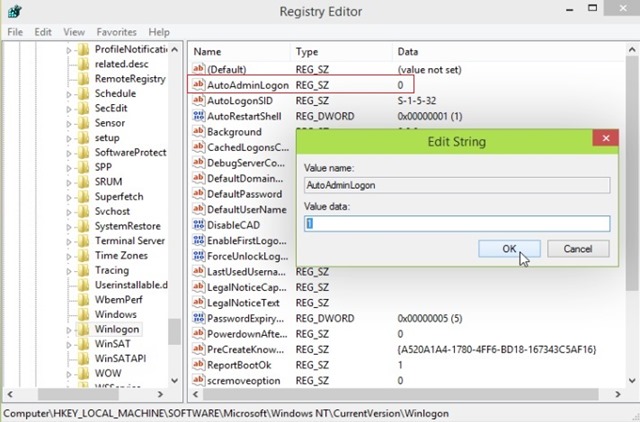Click the values pane scroll up arrow
This screenshot has width=640, height=422.
pos(632,50)
